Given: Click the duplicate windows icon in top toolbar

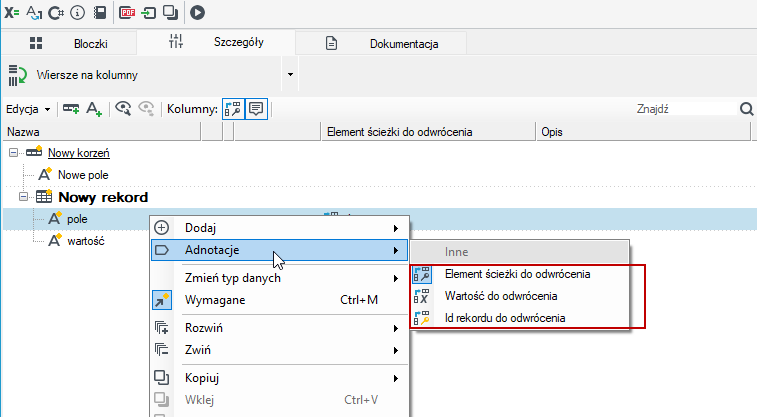Looking at the screenshot, I should click(x=170, y=13).
